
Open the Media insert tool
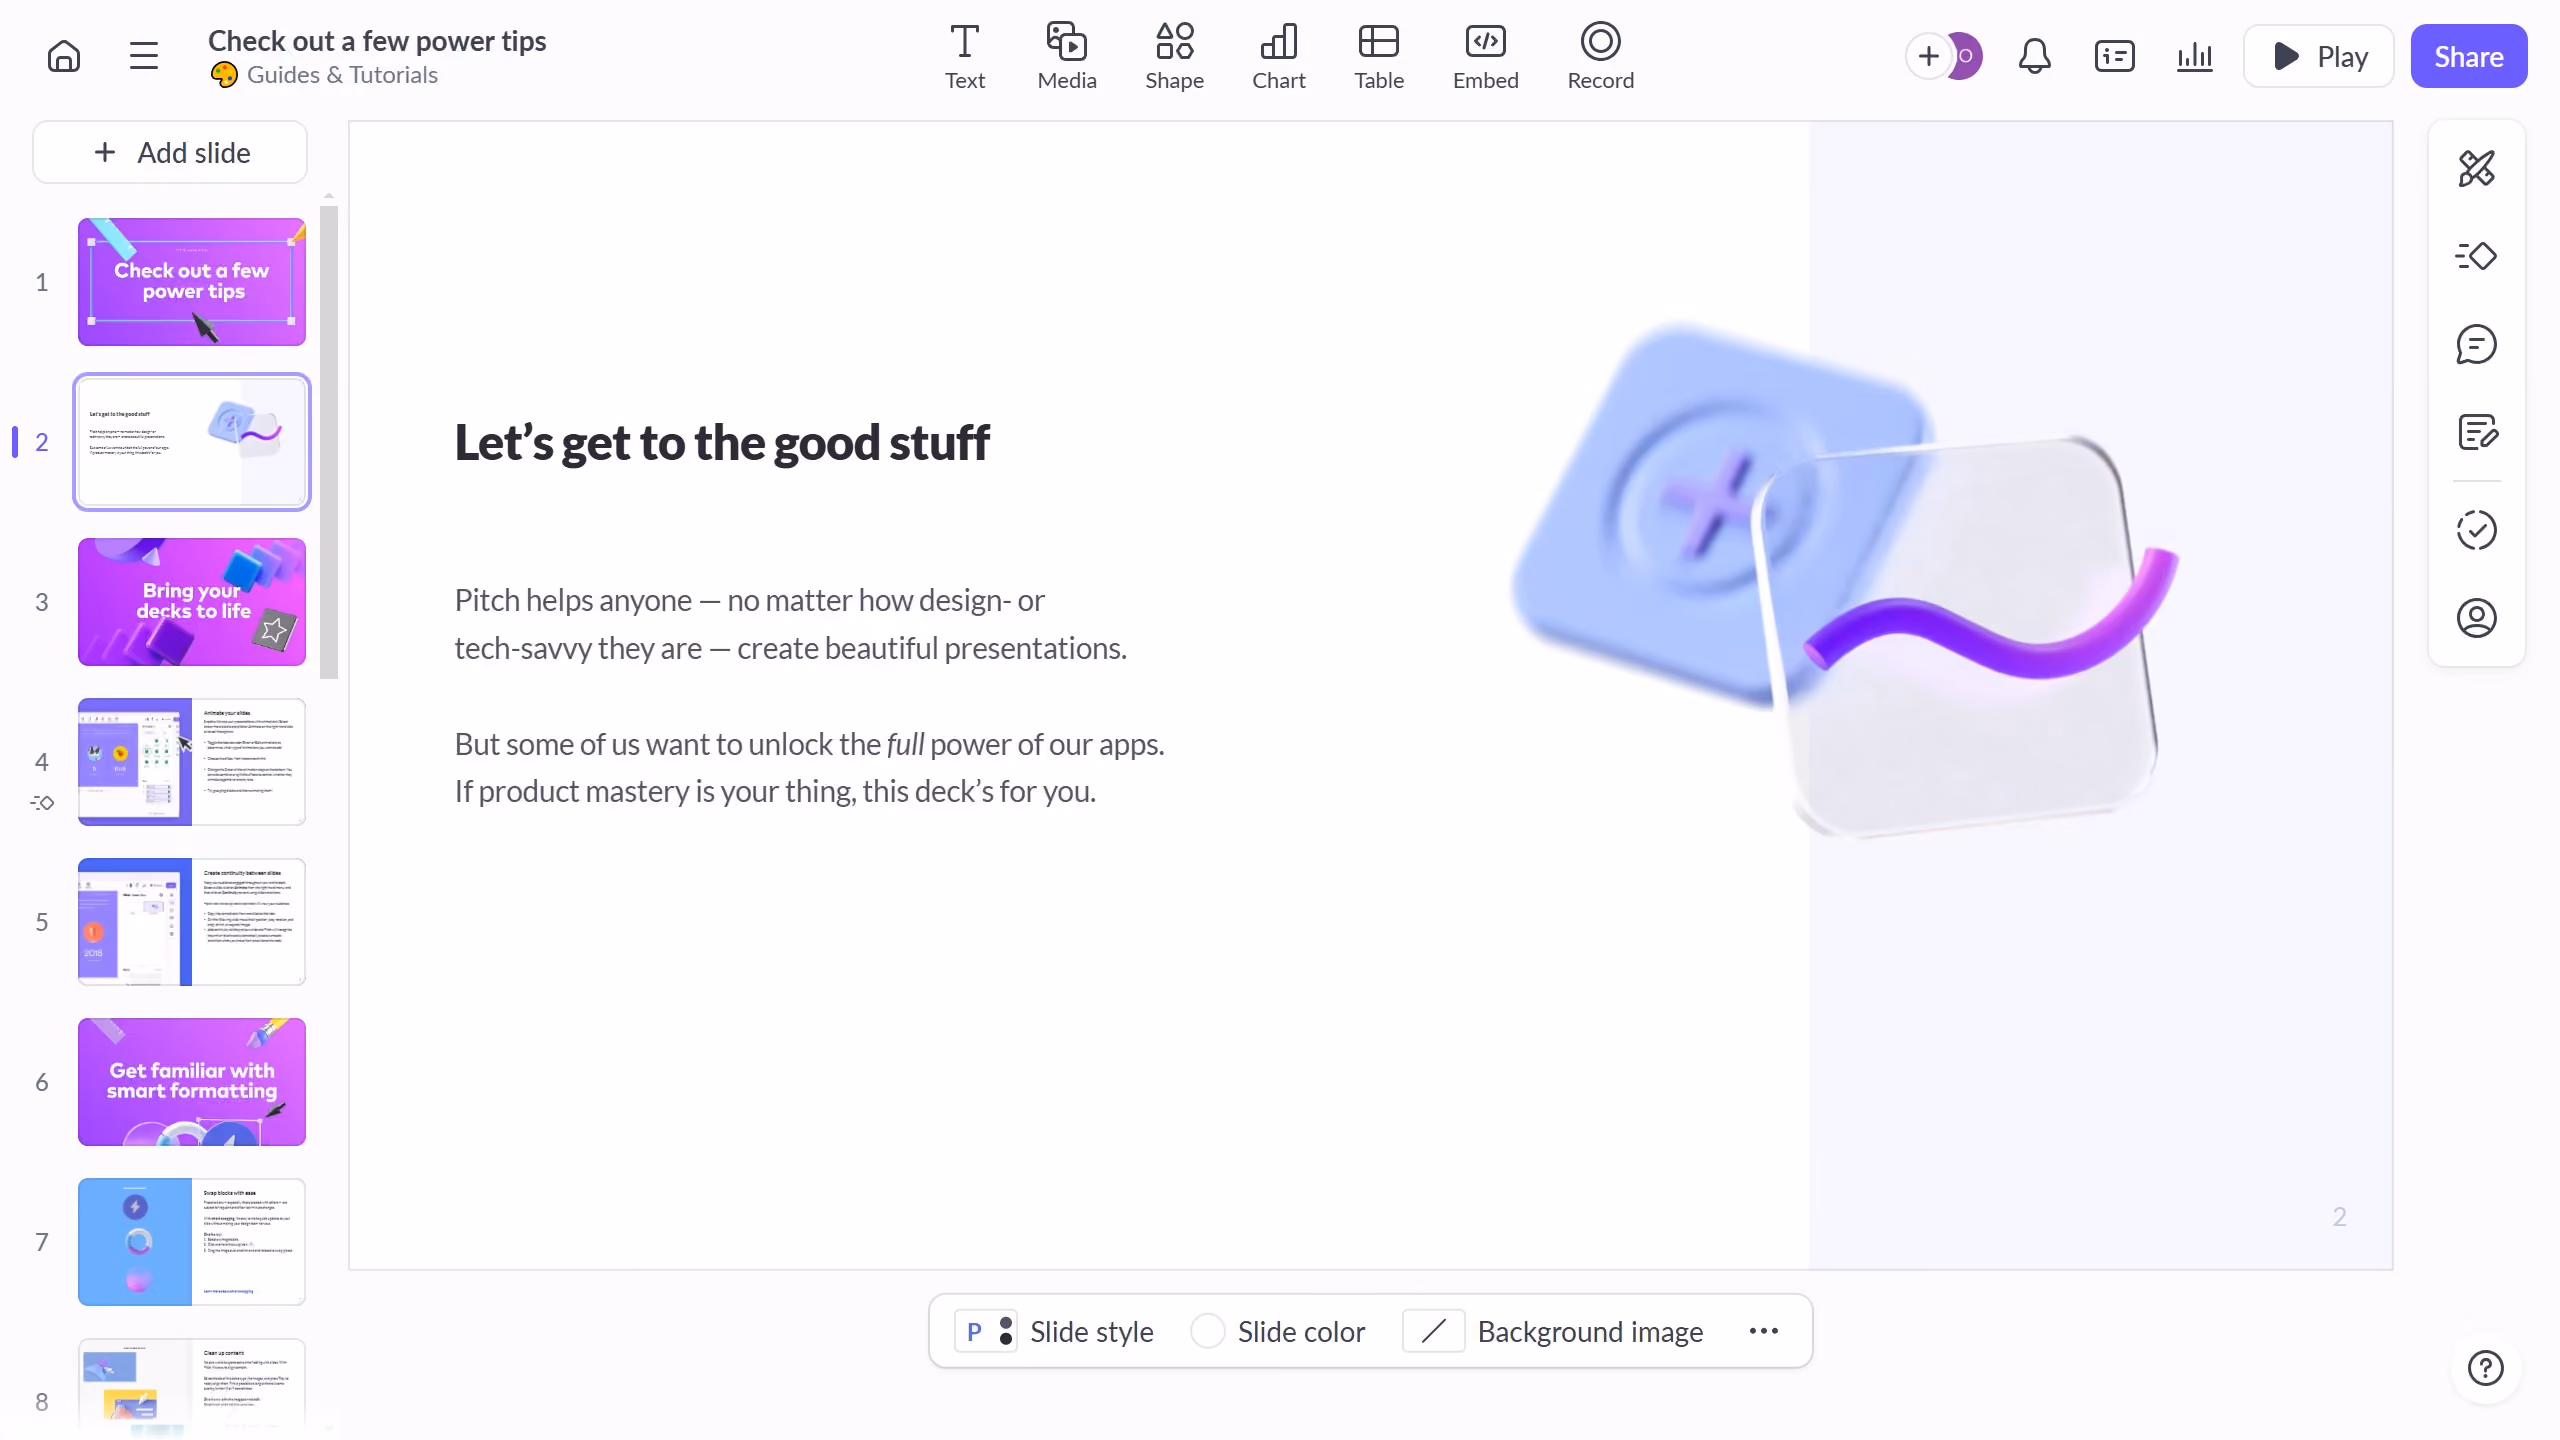click(1067, 57)
